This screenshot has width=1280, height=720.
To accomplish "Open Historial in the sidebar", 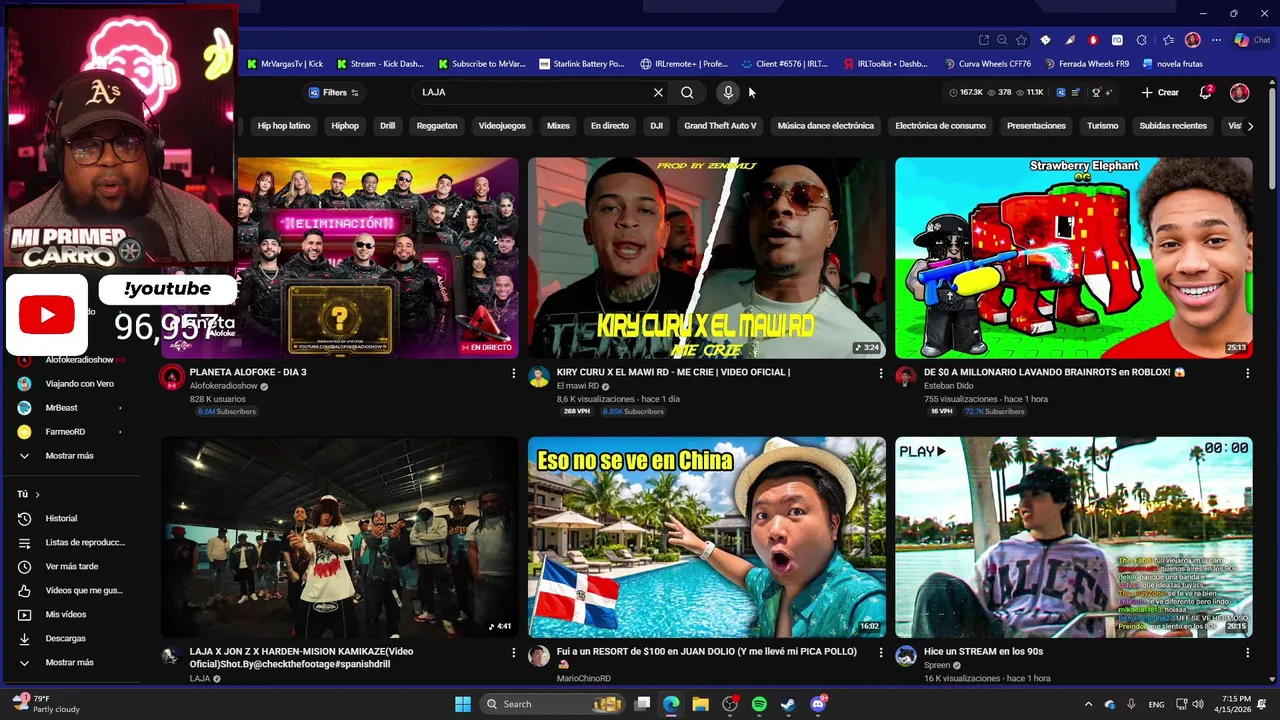I will (61, 518).
